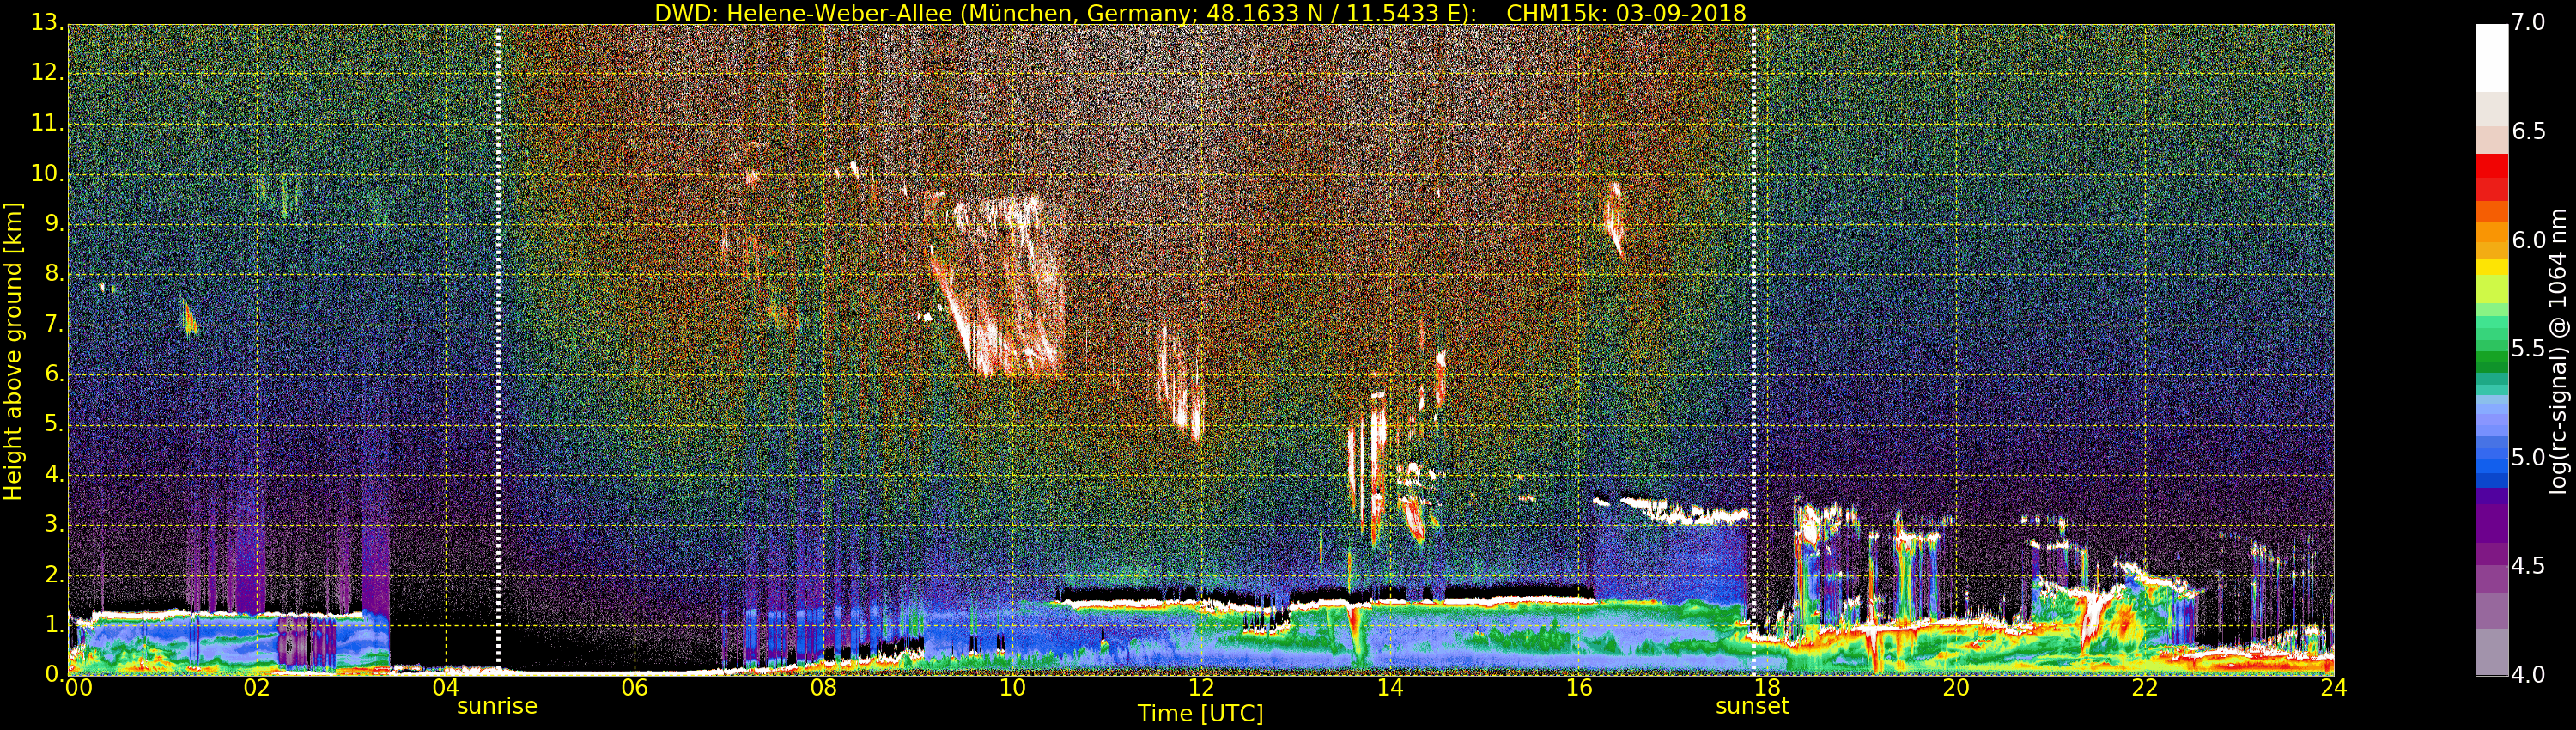Viewport: 2576px width, 730px height.
Task: Click the height-axis tick label "5."
Action: (x=53, y=424)
